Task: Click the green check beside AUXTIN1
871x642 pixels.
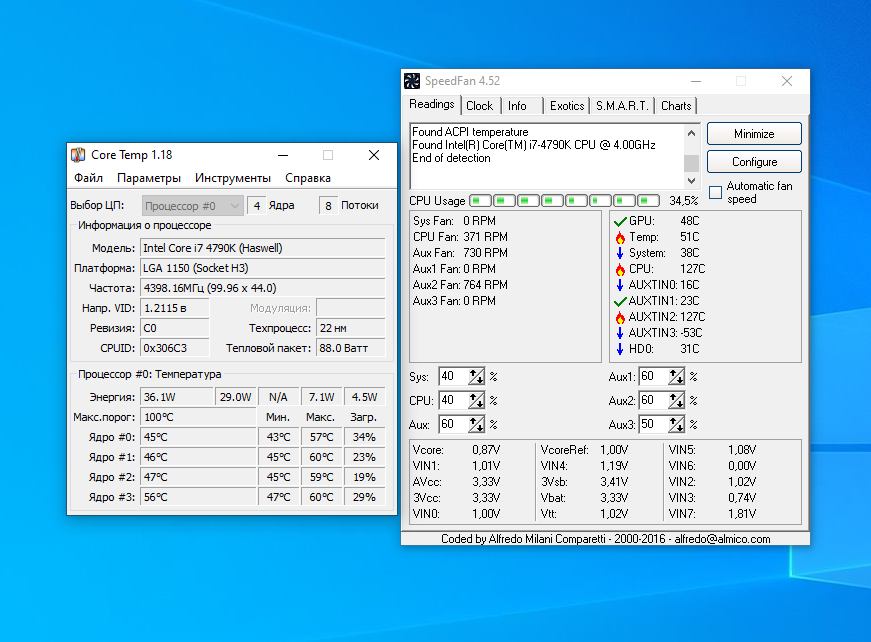Action: (620, 302)
